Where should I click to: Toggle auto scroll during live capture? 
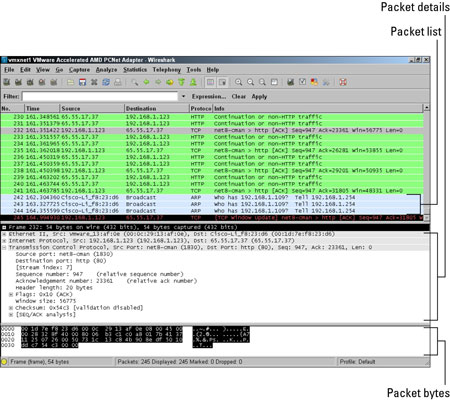tap(222, 82)
